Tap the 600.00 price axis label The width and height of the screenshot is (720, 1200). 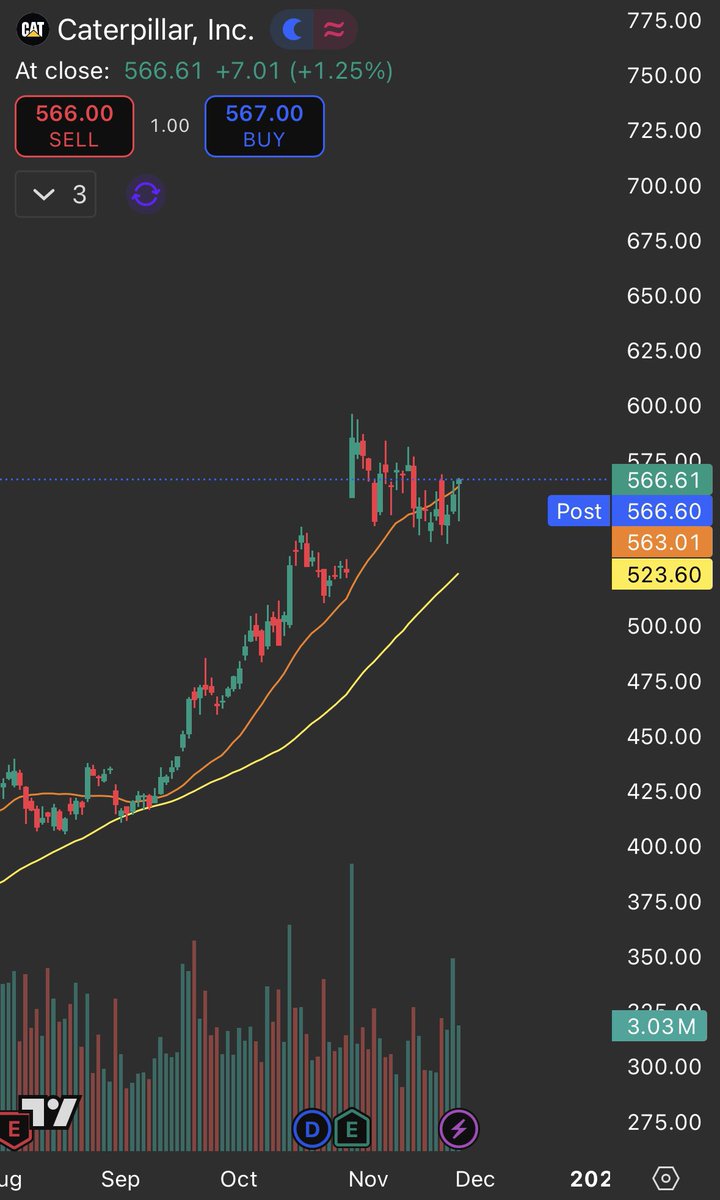[662, 406]
